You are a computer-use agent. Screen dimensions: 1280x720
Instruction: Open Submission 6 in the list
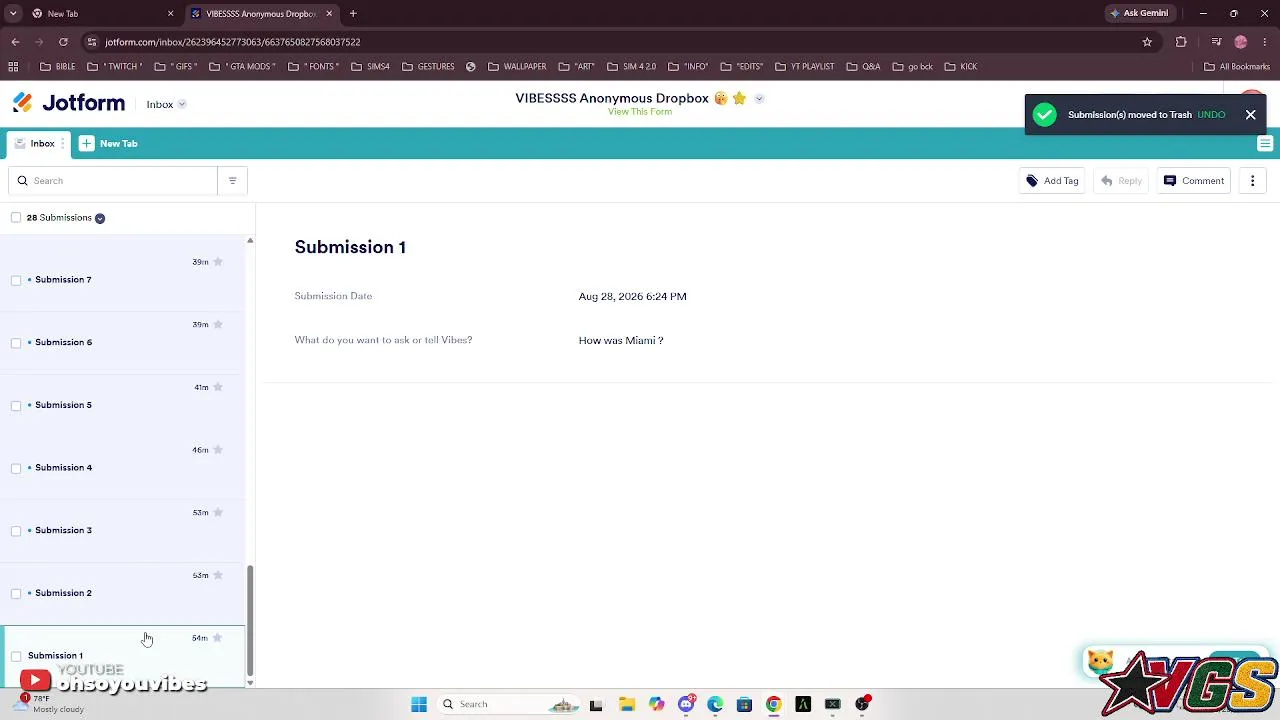coord(122,343)
